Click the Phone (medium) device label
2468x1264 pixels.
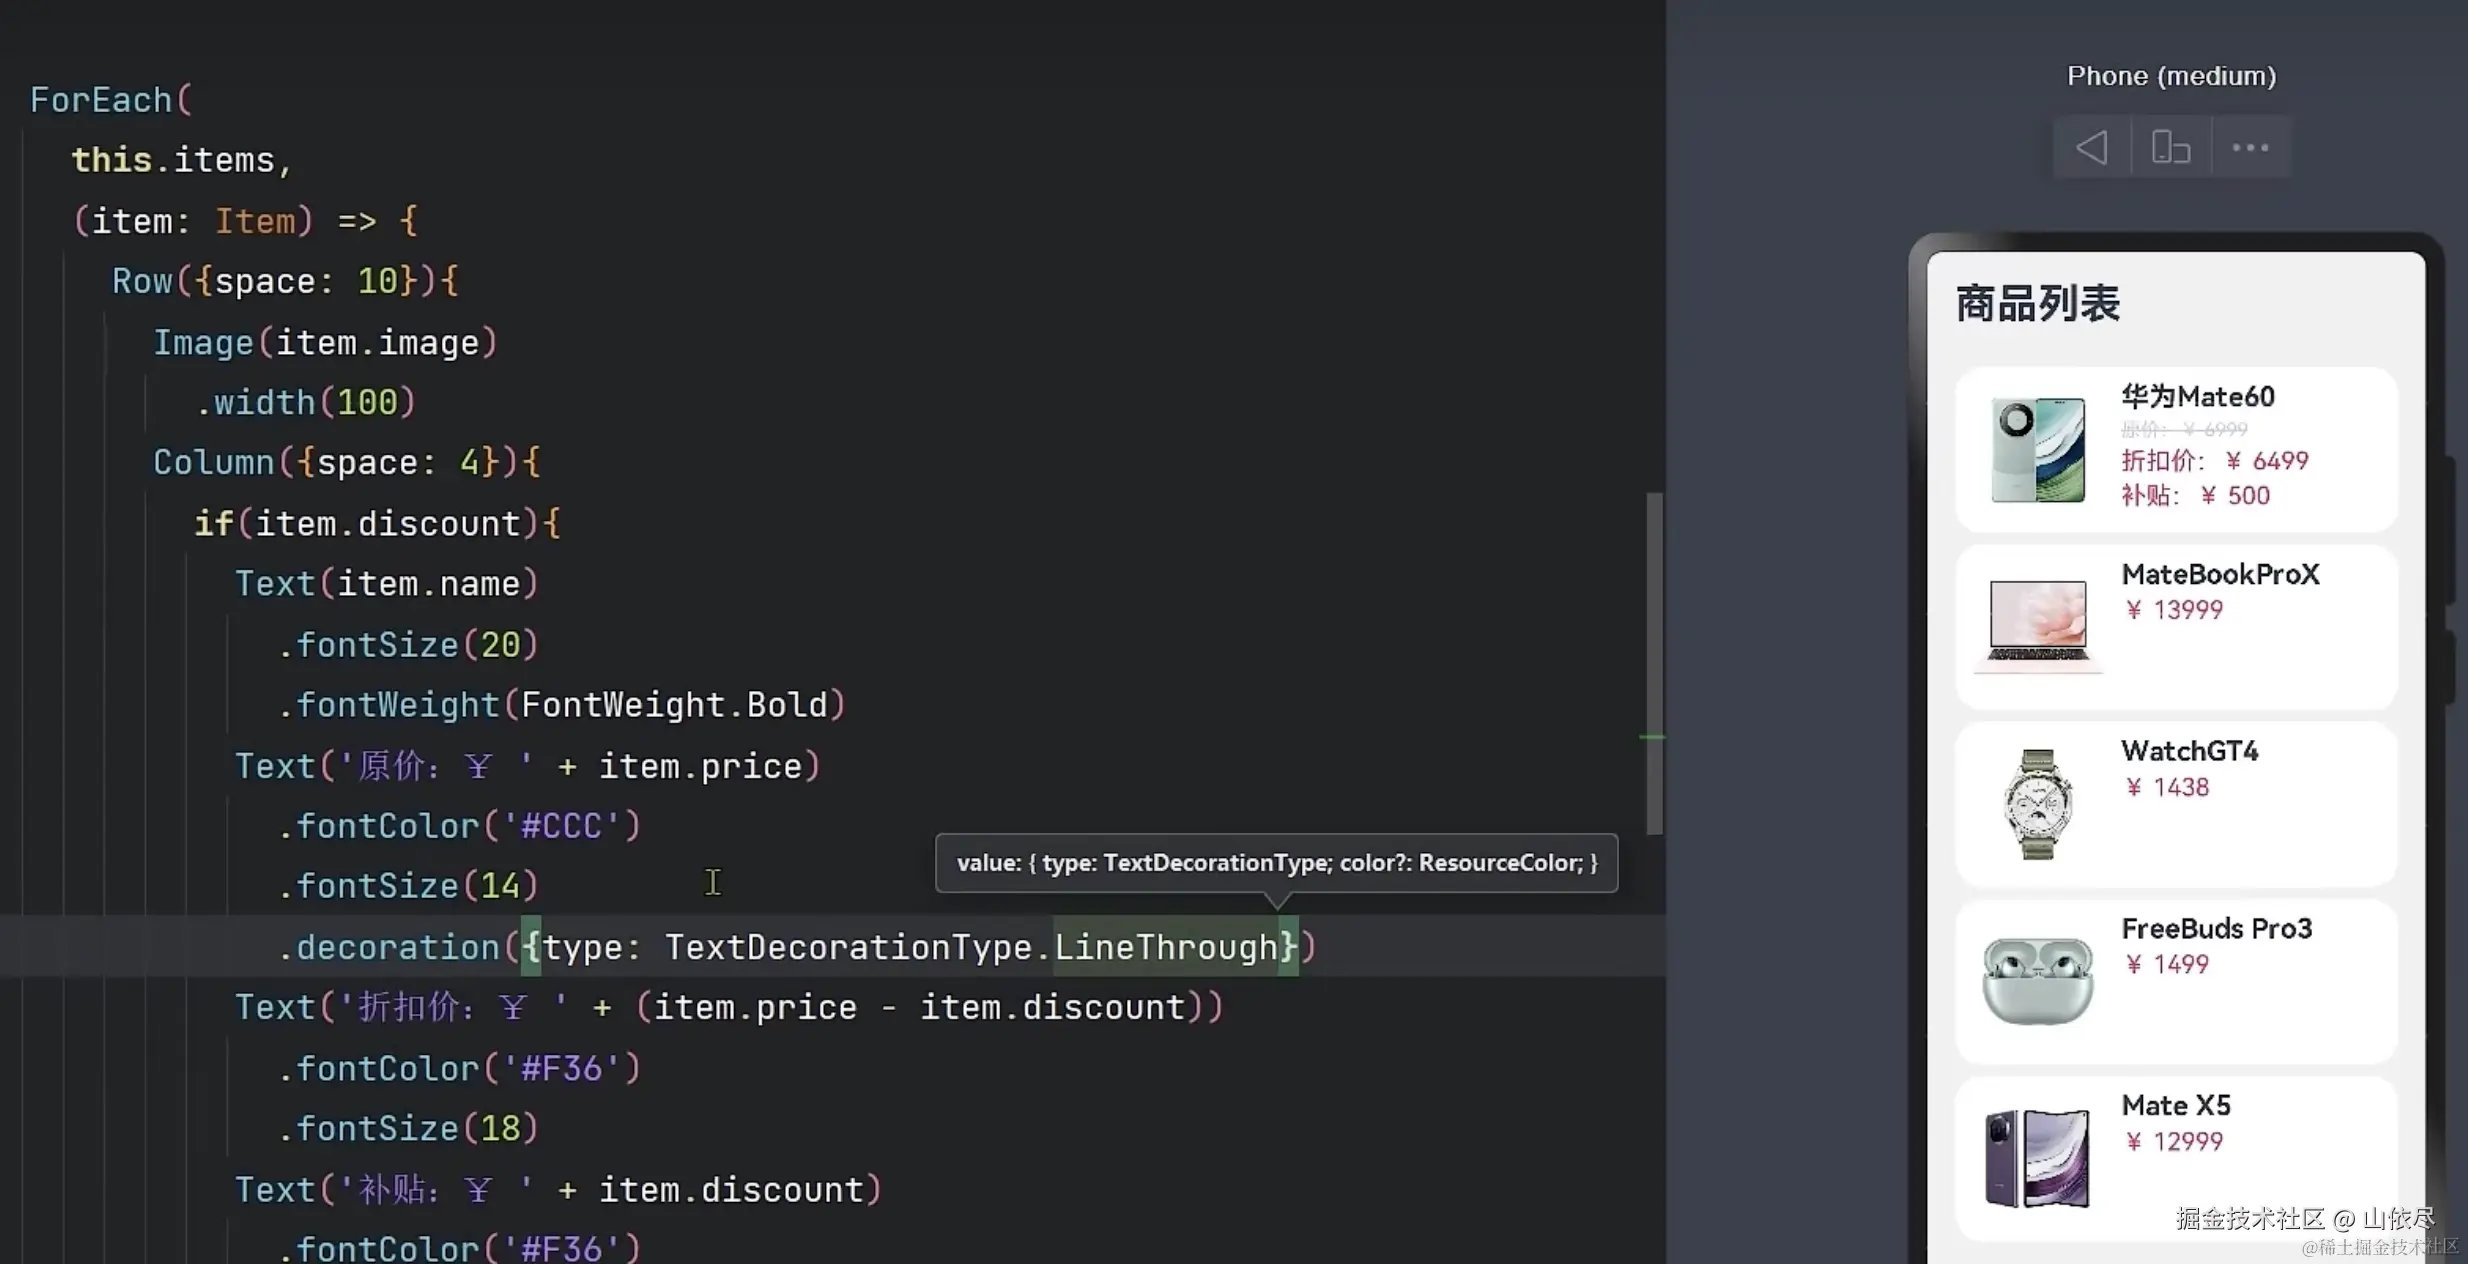(x=2171, y=76)
